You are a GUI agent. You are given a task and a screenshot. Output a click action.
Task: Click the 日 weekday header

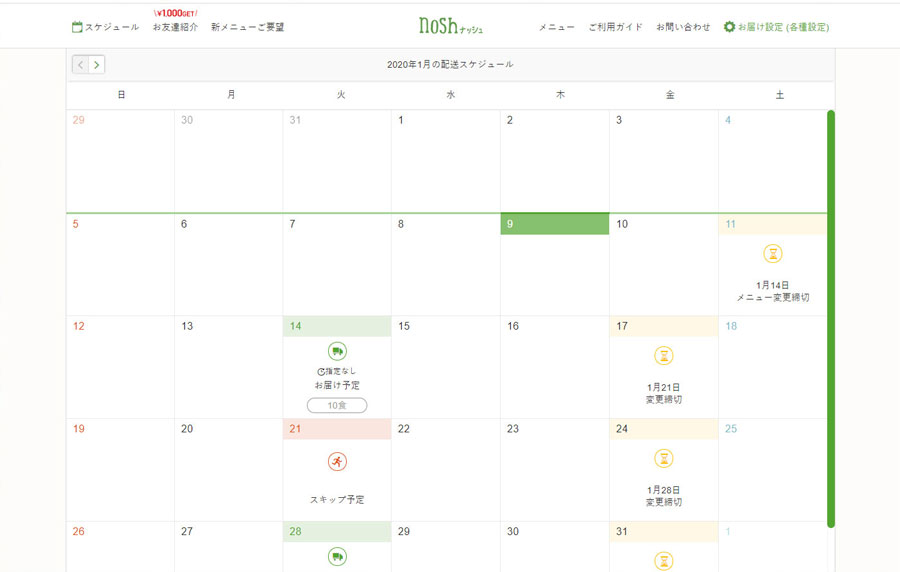tap(121, 95)
